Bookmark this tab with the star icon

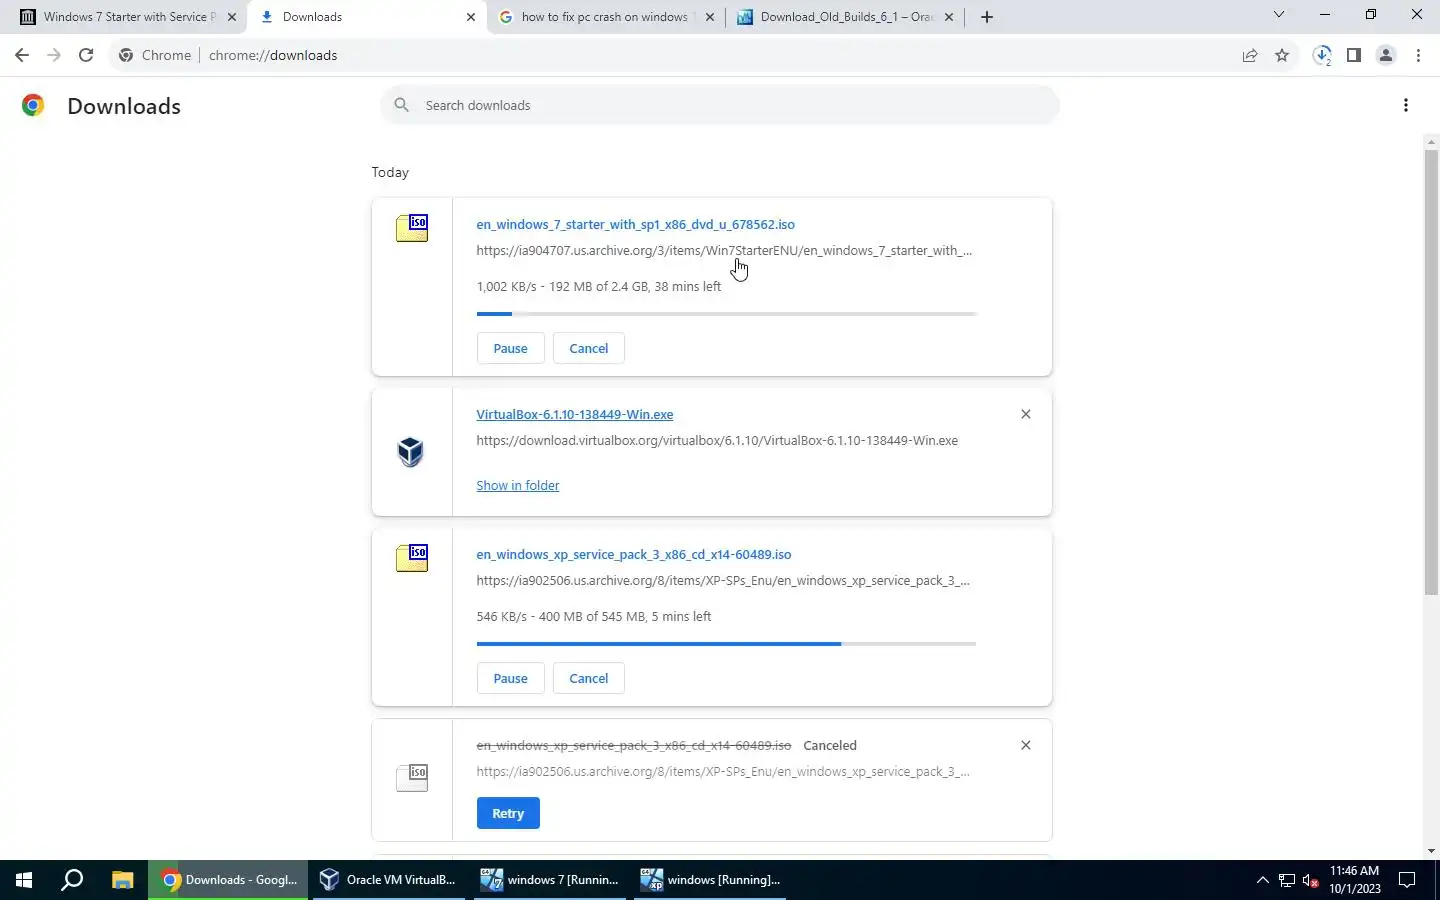click(1282, 55)
